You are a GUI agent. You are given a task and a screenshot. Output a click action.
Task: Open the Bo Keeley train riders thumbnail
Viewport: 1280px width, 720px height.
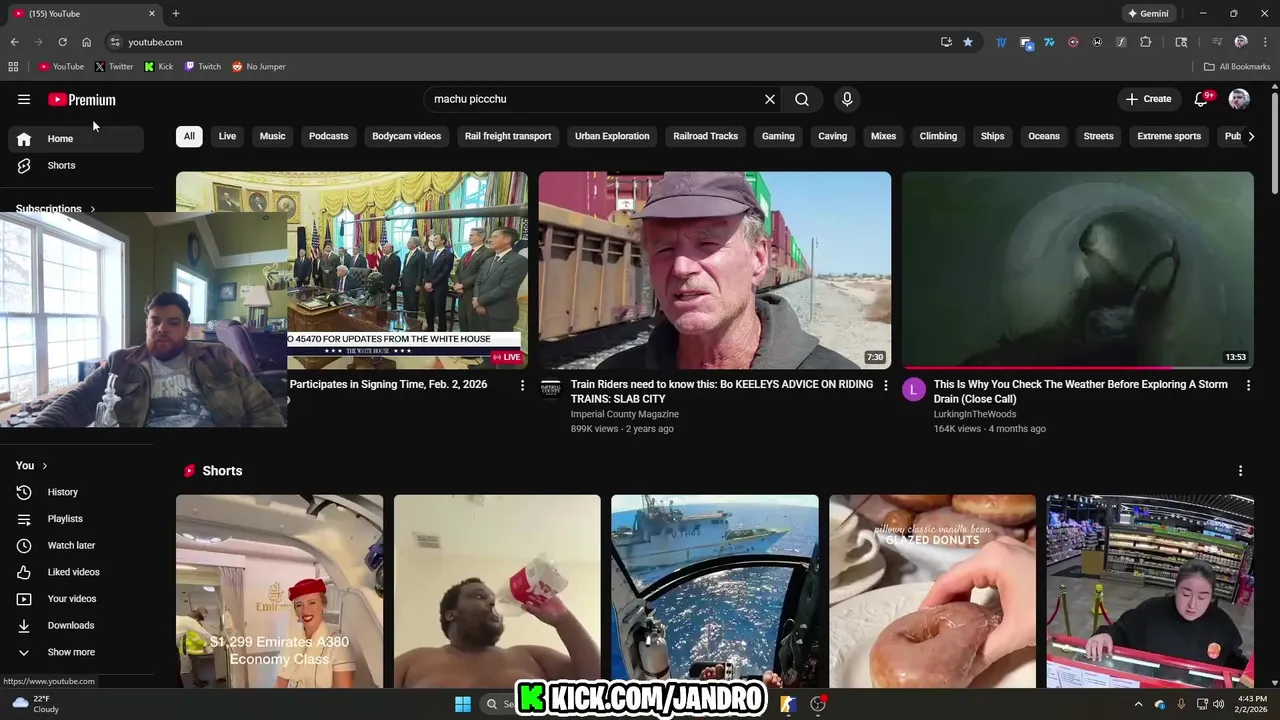pos(715,270)
